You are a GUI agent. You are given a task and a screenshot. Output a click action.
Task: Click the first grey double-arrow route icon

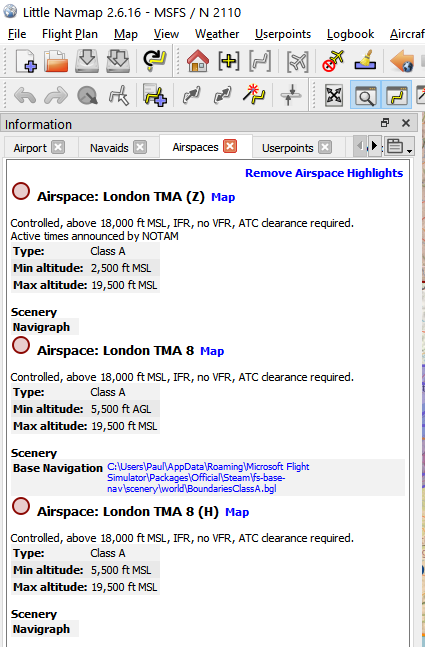click(x=191, y=96)
